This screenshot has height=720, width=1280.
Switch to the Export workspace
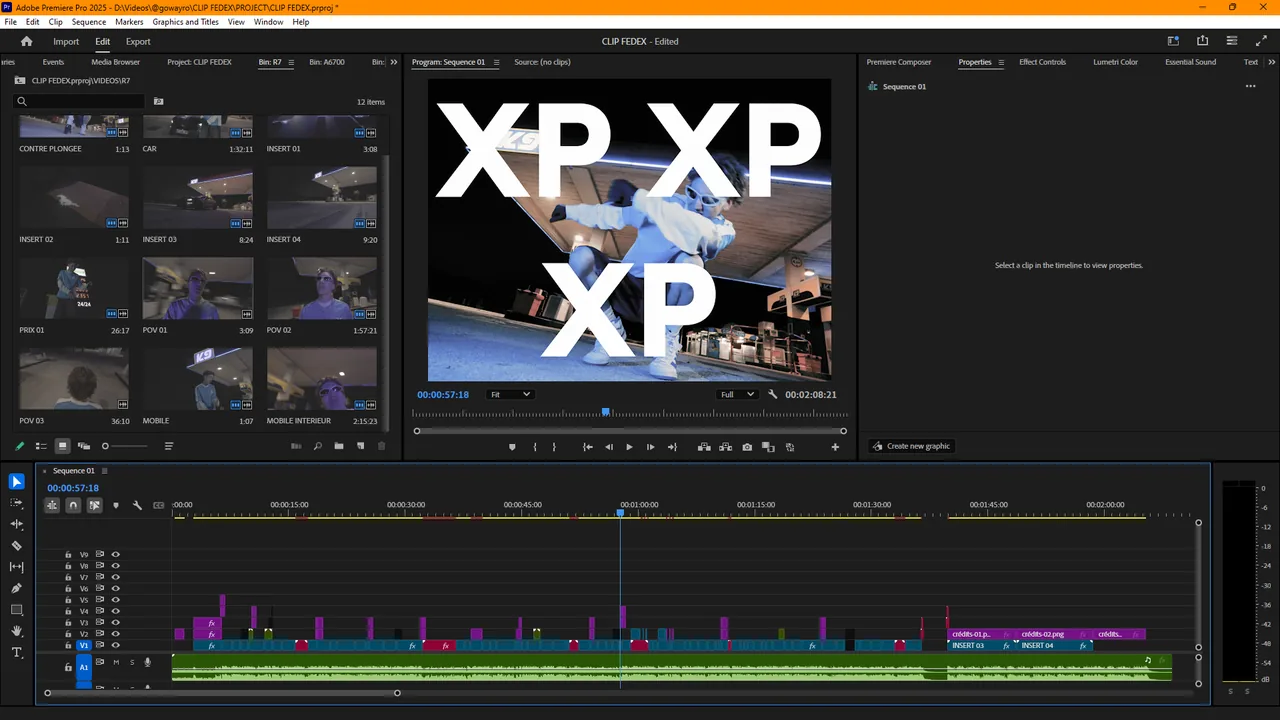[138, 41]
